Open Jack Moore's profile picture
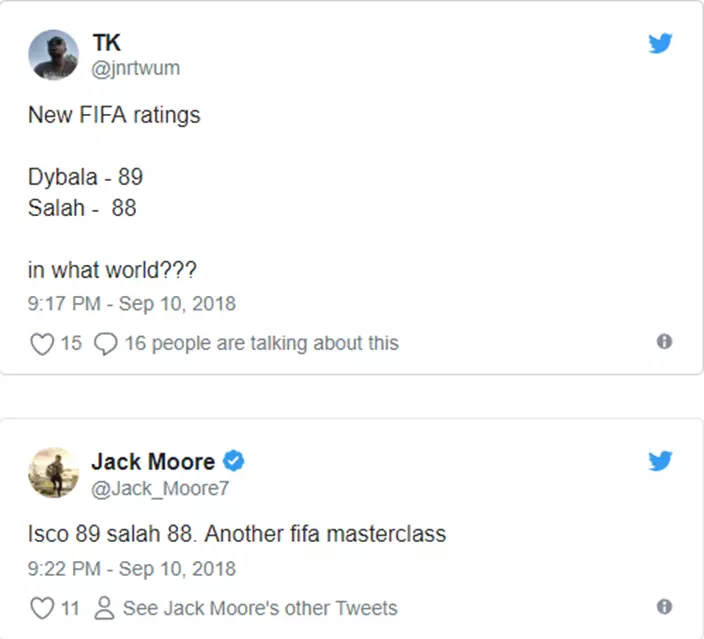704x639 pixels. [x=53, y=473]
